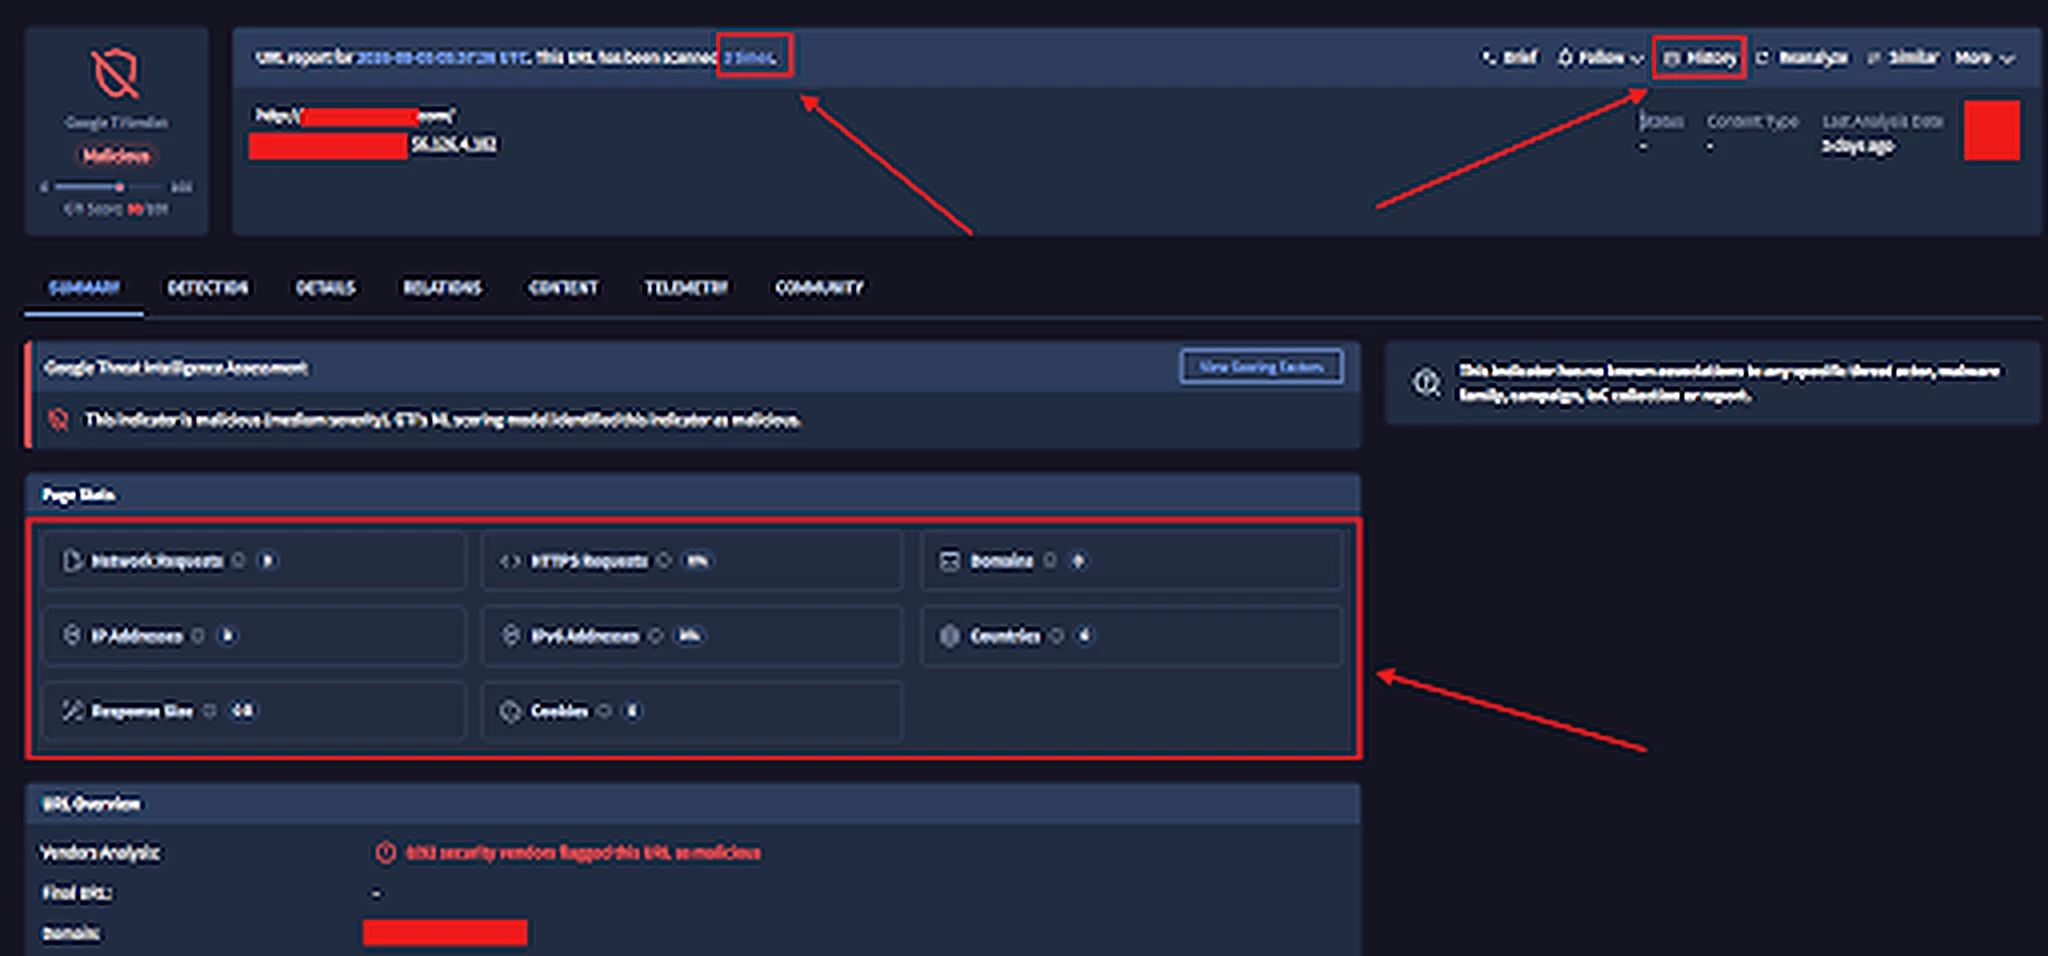Click the magnifier icon in the associations panel
The width and height of the screenshot is (2048, 956).
pos(1426,382)
